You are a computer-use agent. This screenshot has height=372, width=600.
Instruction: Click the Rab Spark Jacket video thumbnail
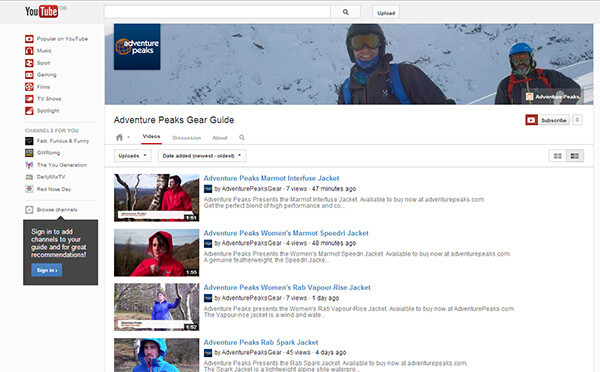pos(157,355)
